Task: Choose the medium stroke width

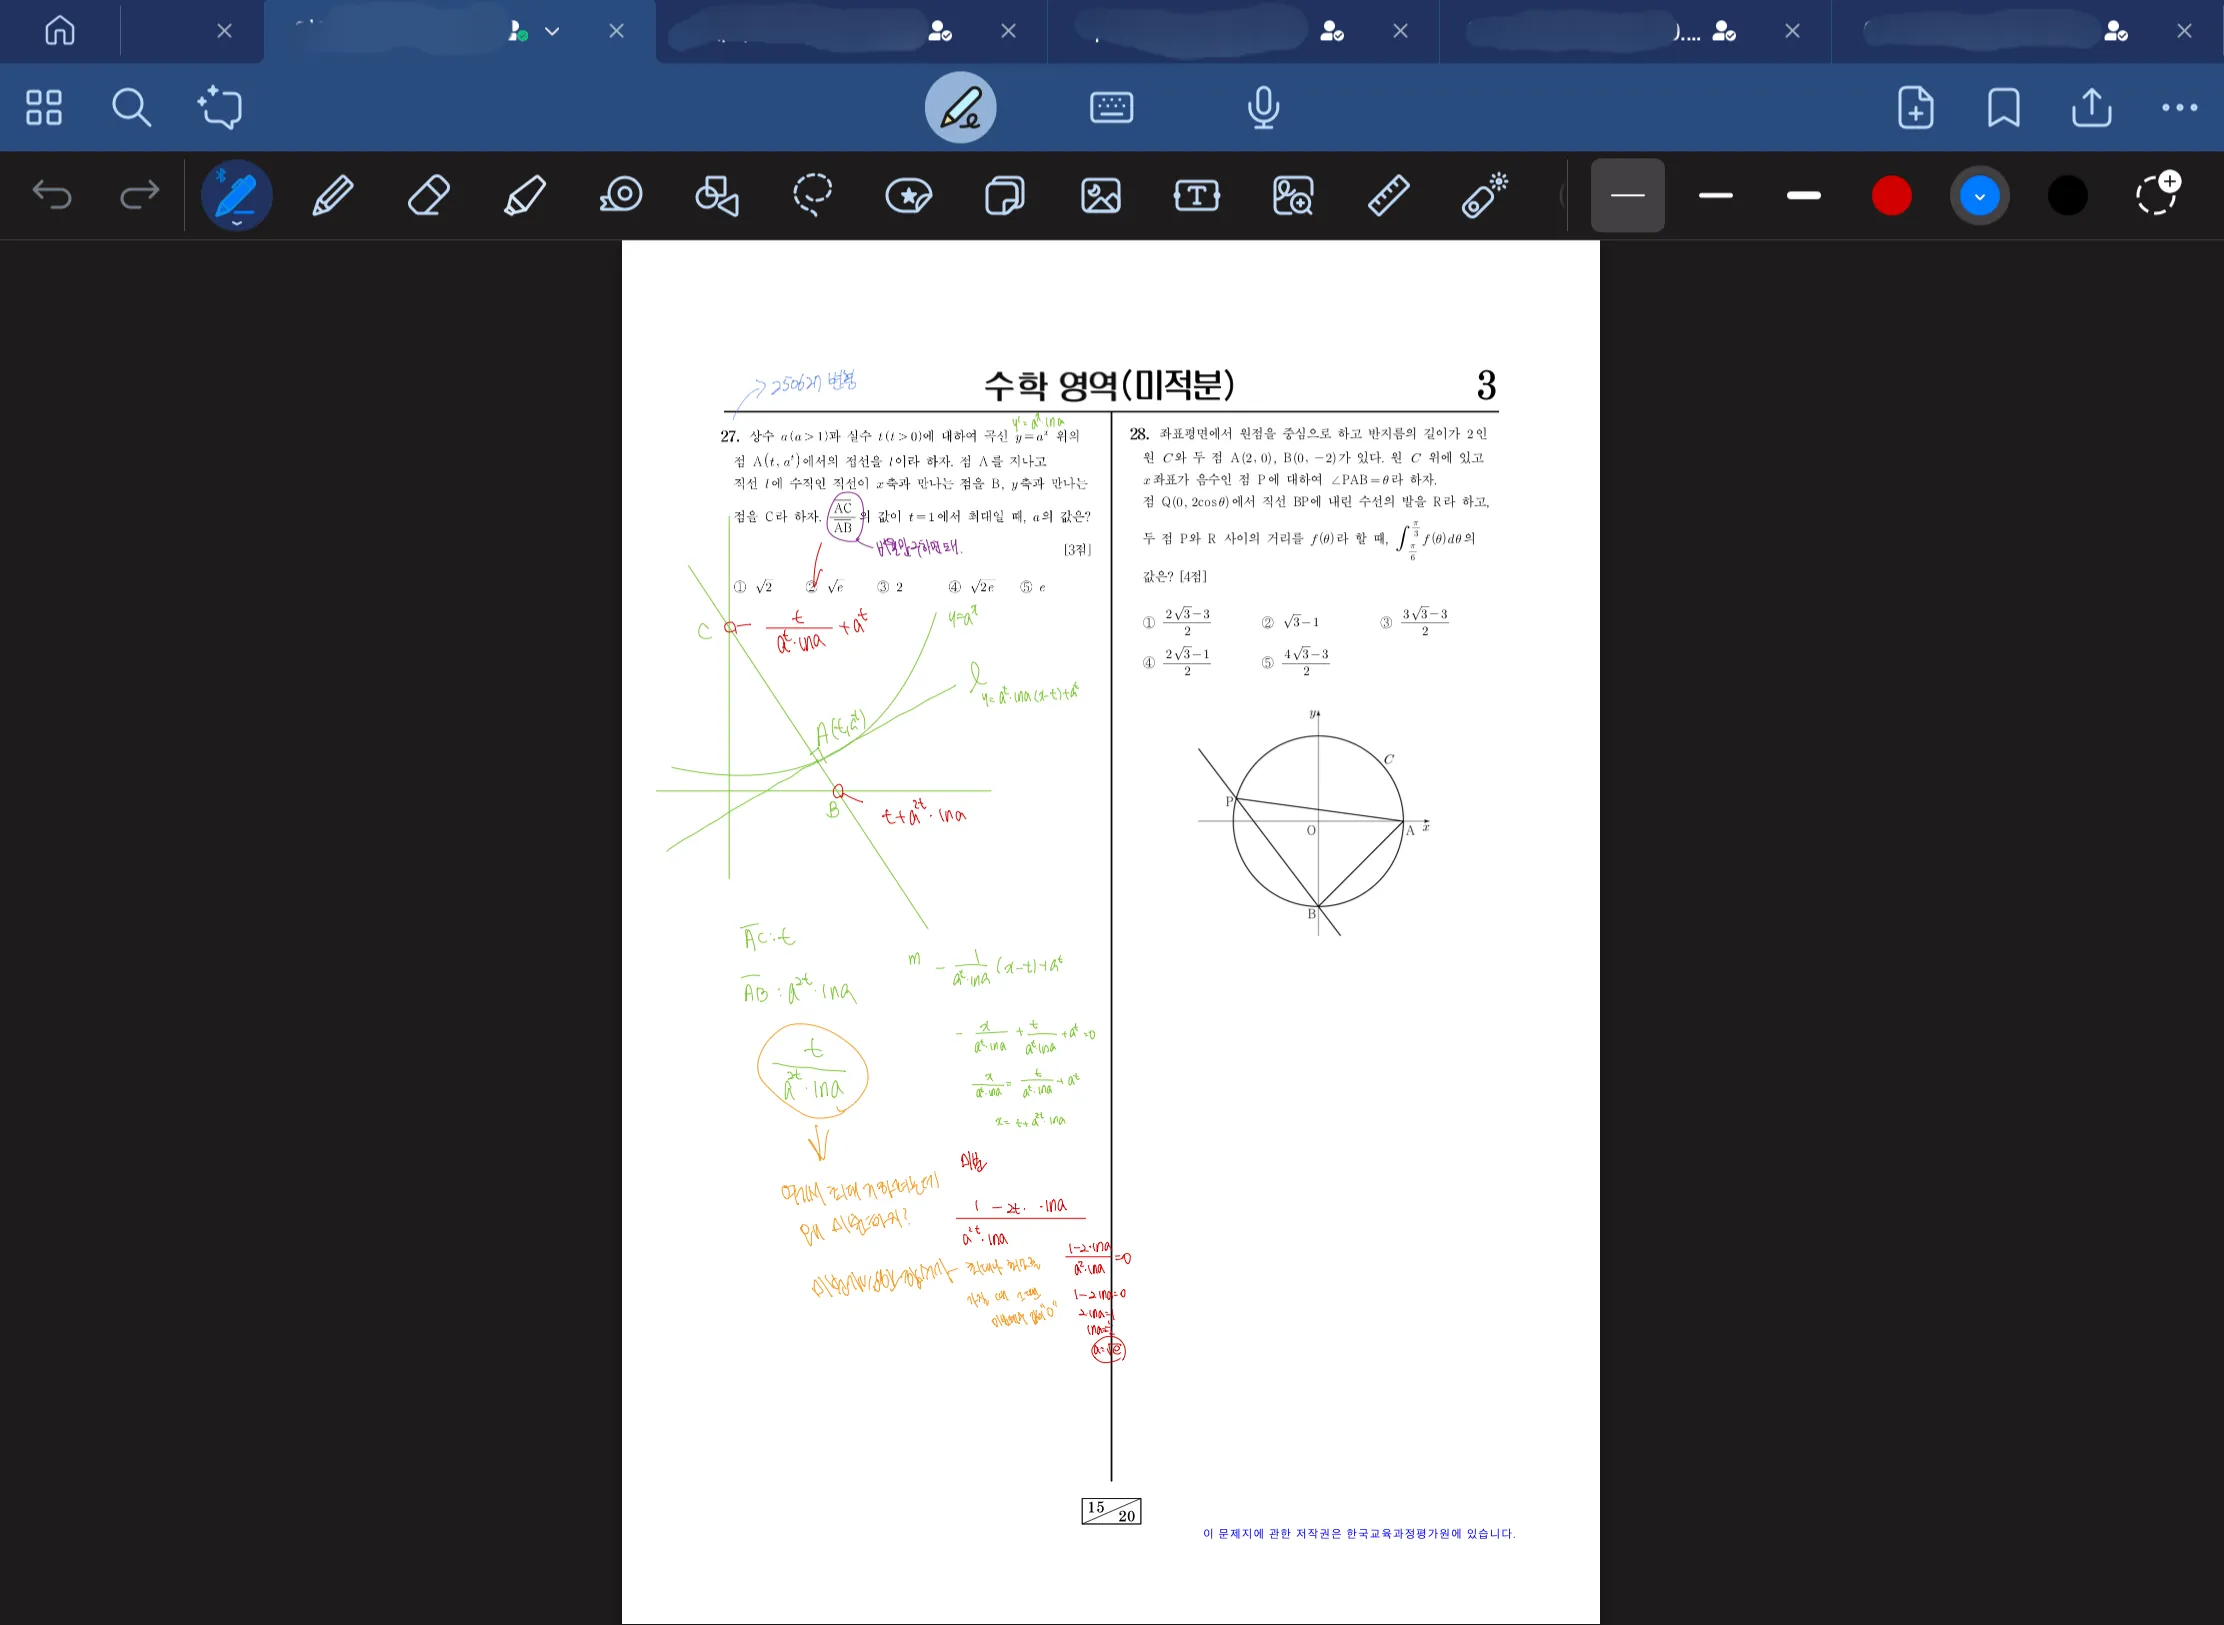Action: [1716, 195]
